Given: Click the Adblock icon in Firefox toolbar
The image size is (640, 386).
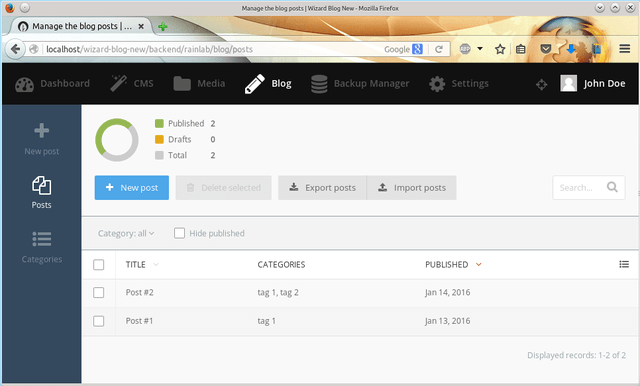Looking at the screenshot, I should click(x=465, y=49).
